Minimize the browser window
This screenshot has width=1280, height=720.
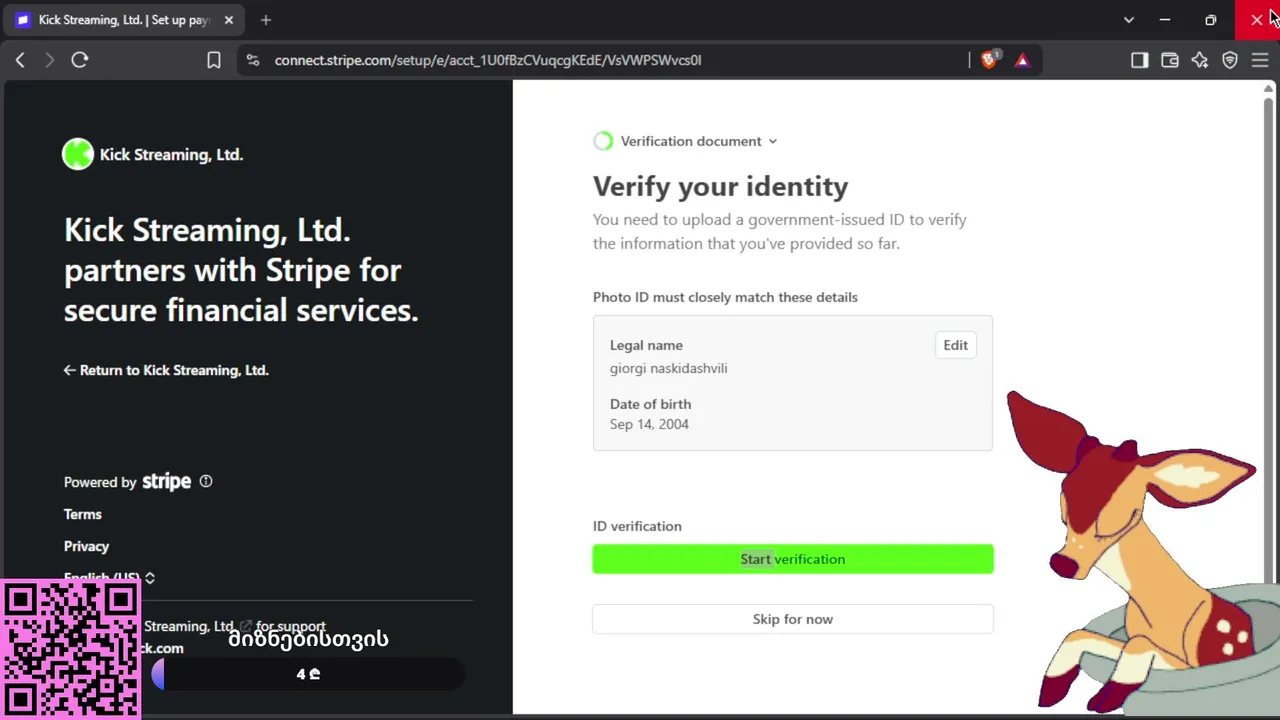(x=1165, y=20)
